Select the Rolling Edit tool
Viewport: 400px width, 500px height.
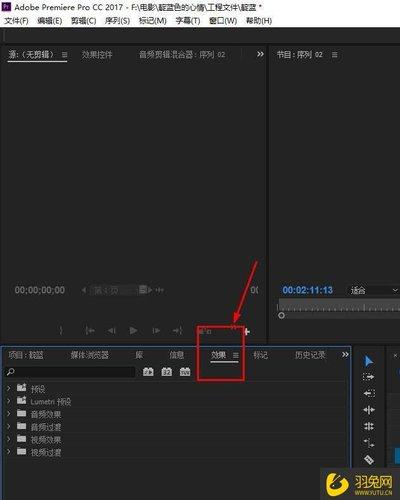369,426
